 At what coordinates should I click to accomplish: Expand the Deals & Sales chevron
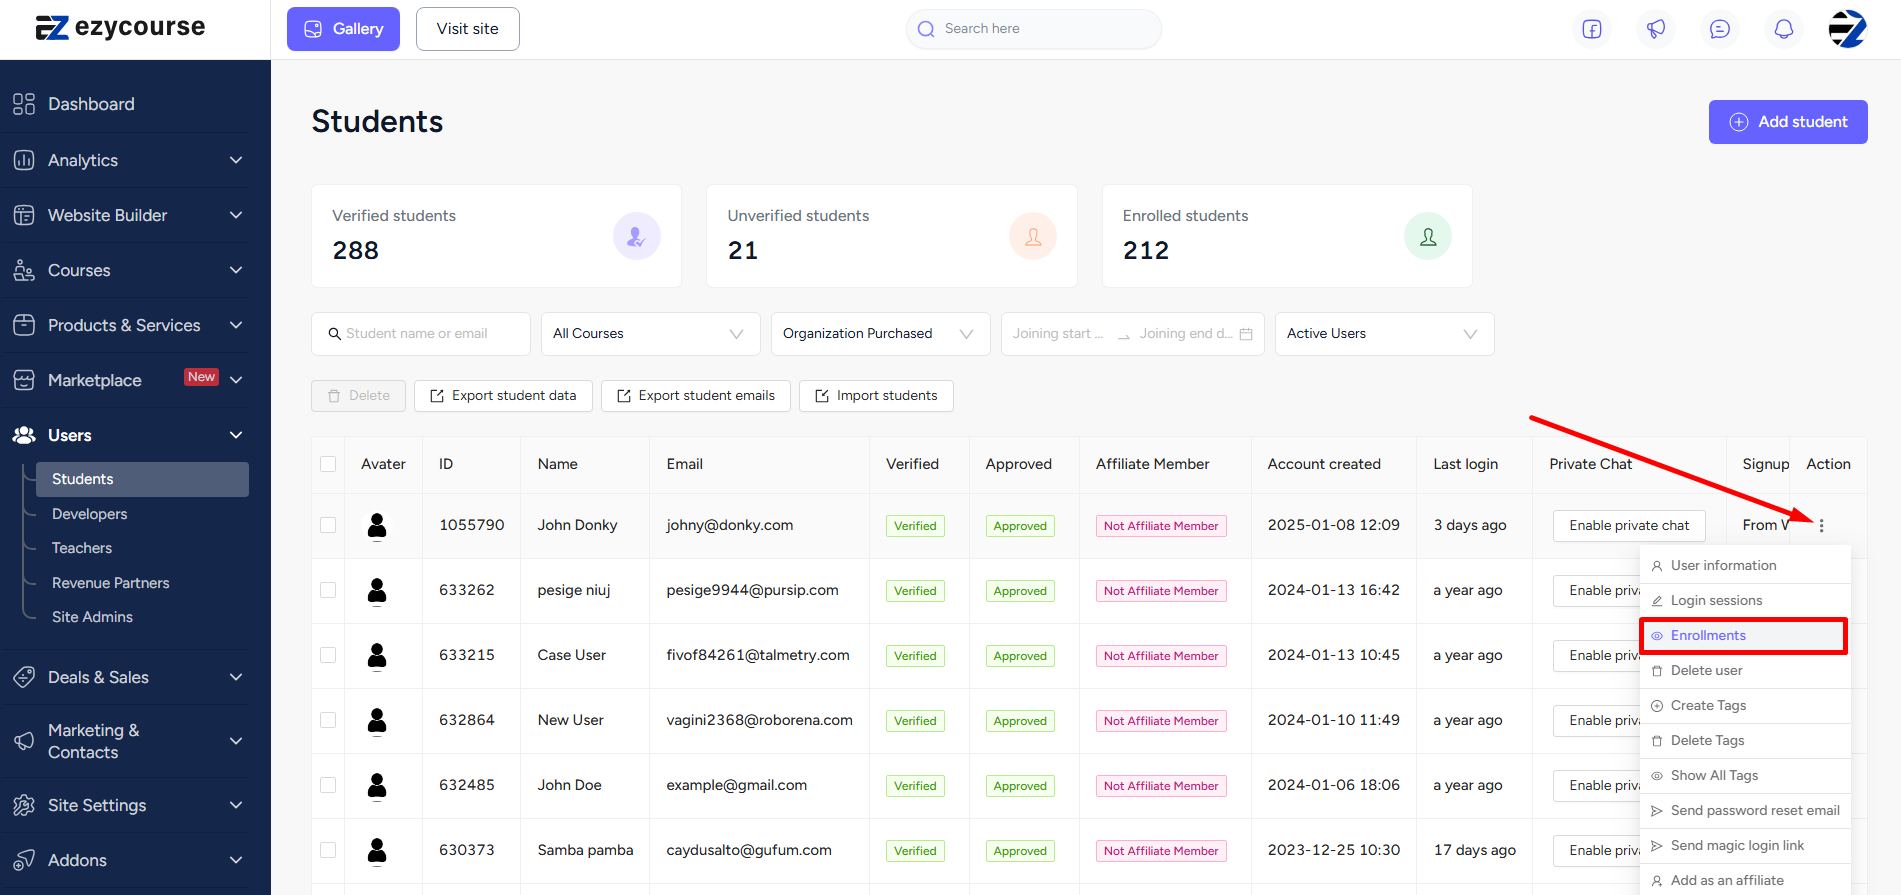pyautogui.click(x=236, y=677)
